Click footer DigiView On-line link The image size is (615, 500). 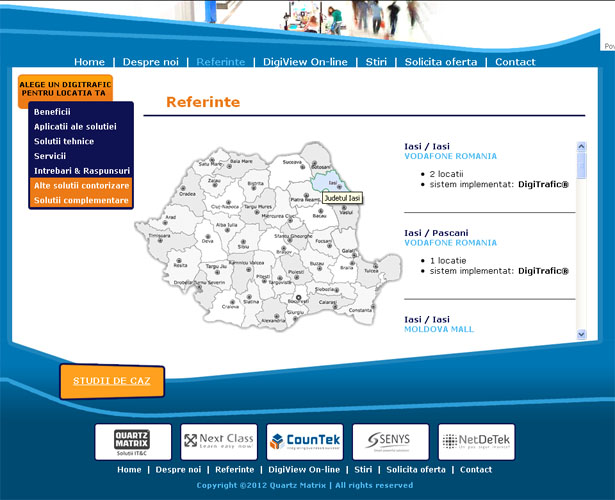(304, 469)
